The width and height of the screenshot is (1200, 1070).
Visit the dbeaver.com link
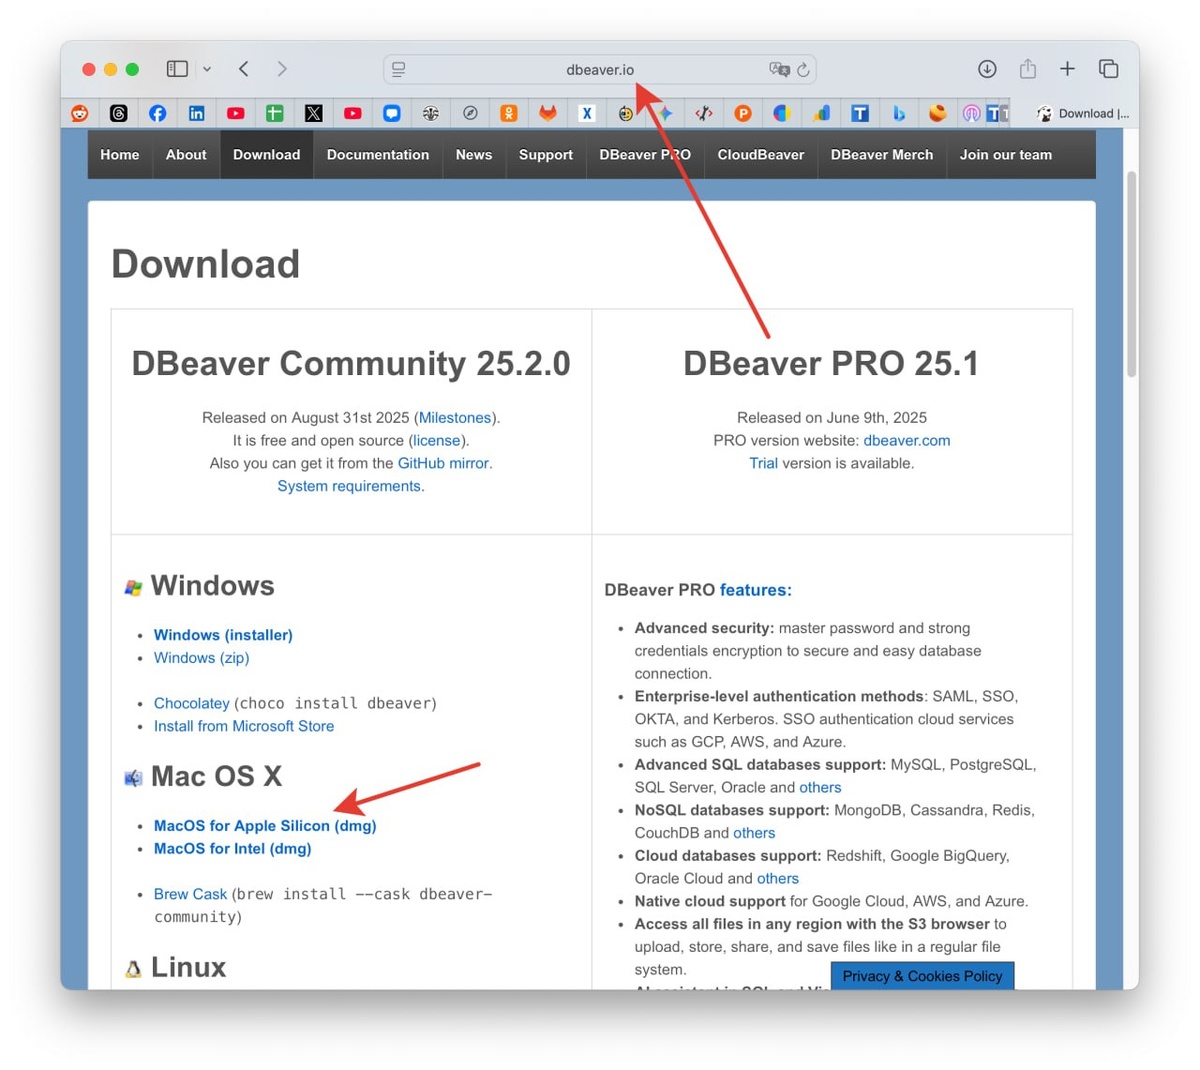pos(907,441)
